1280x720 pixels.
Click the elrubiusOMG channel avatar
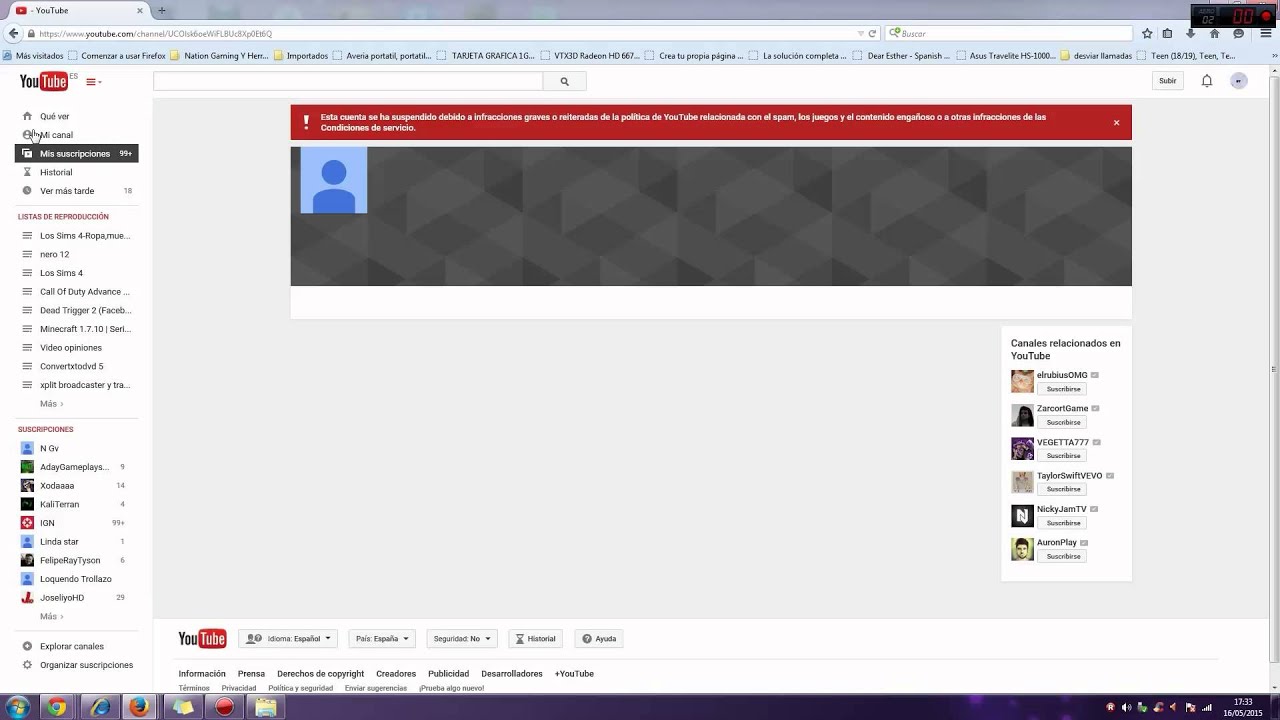point(1022,381)
